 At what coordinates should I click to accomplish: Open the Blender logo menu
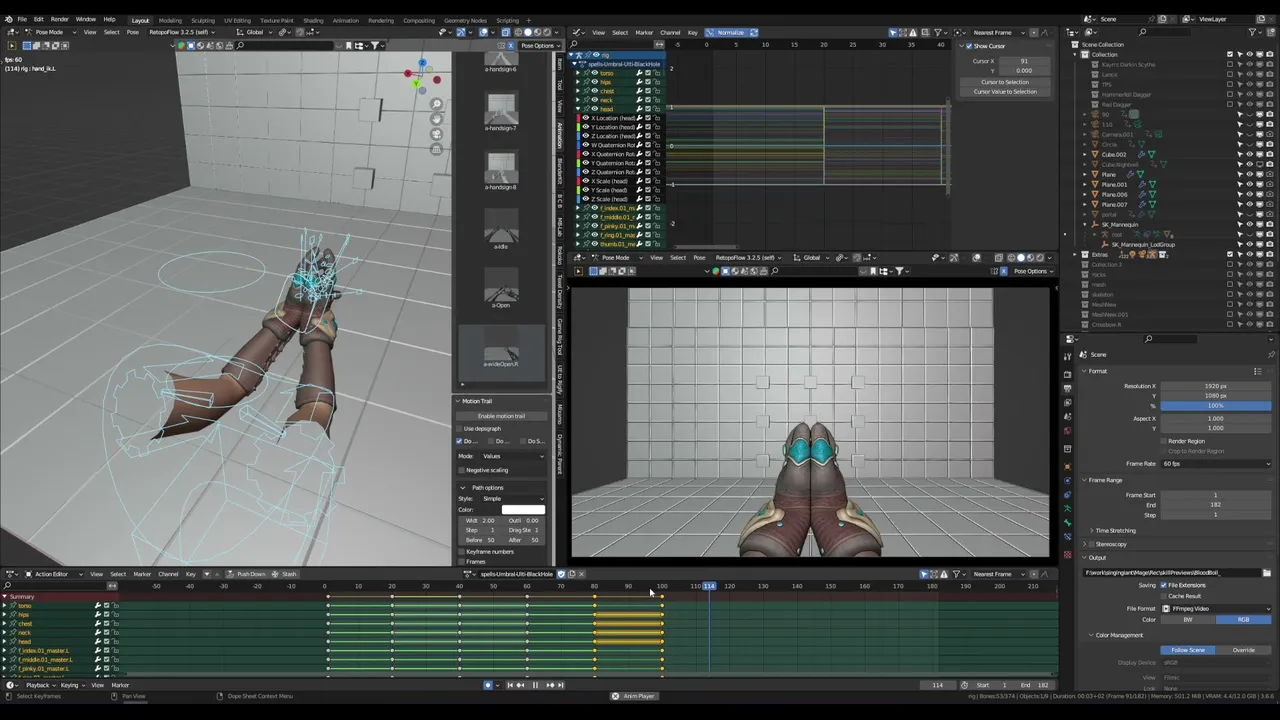pos(8,19)
